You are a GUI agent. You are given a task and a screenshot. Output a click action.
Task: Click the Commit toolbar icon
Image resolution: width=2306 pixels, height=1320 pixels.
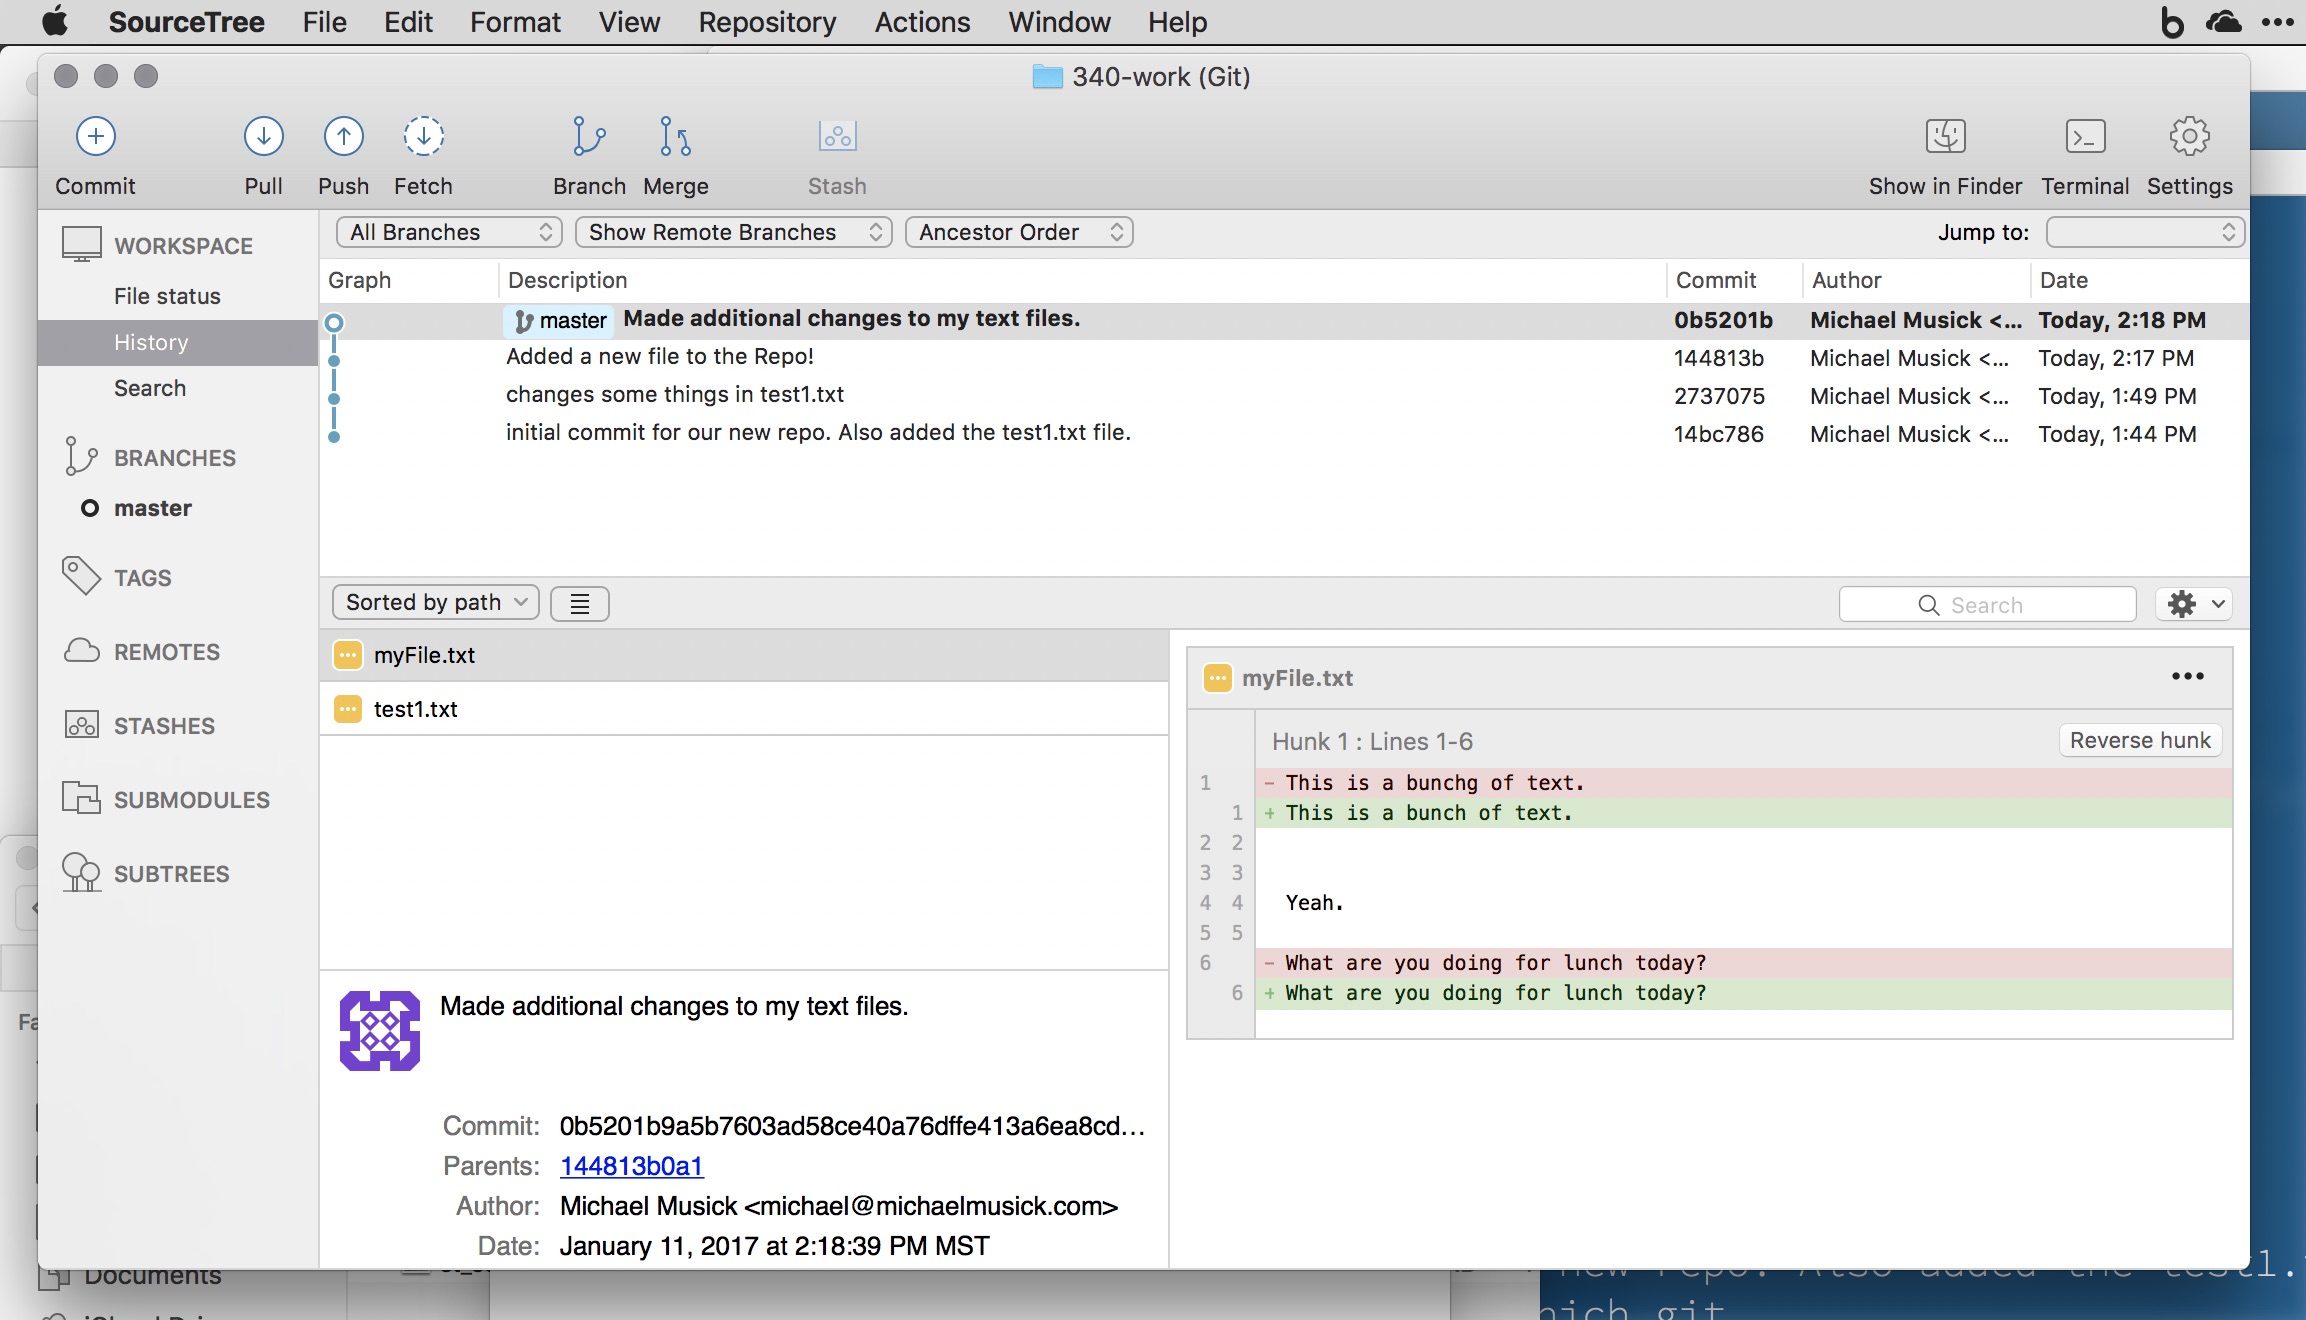pos(96,136)
